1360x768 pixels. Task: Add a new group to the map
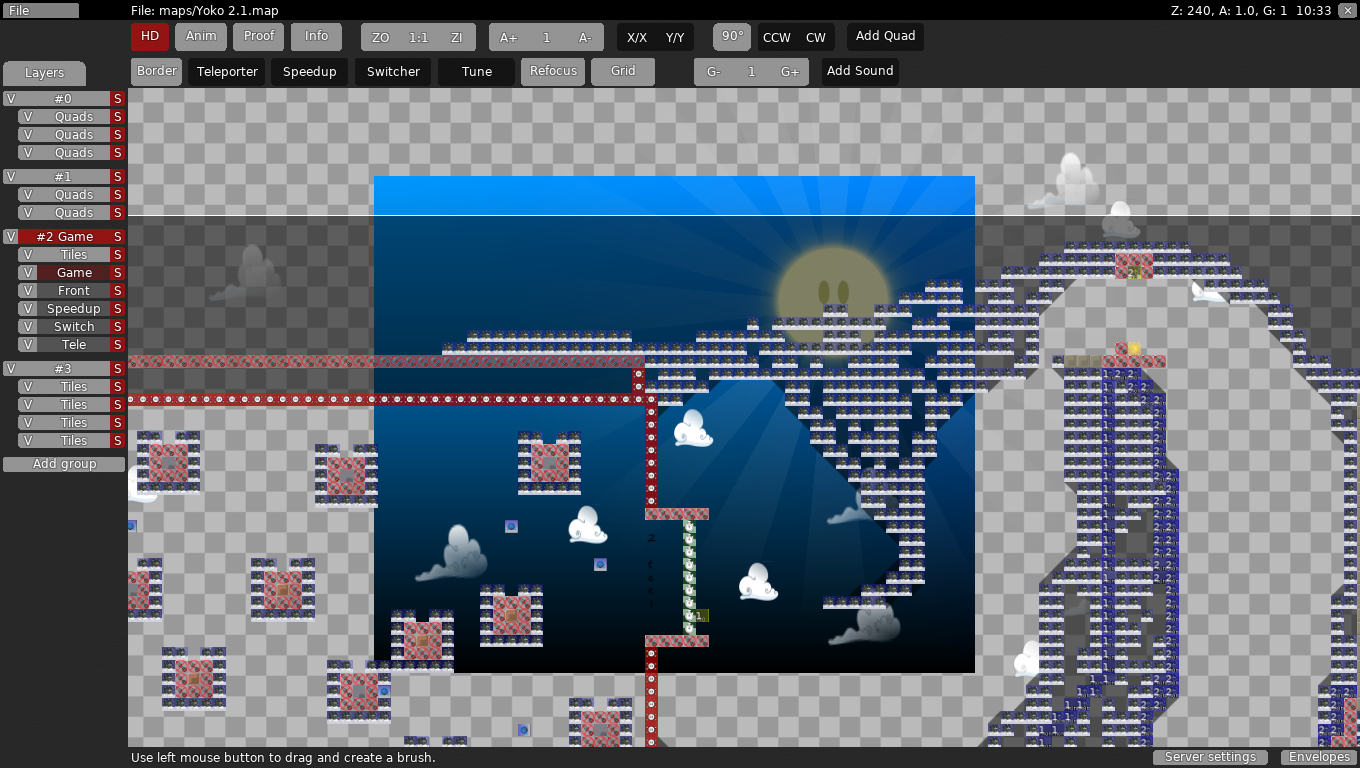pyautogui.click(x=63, y=463)
